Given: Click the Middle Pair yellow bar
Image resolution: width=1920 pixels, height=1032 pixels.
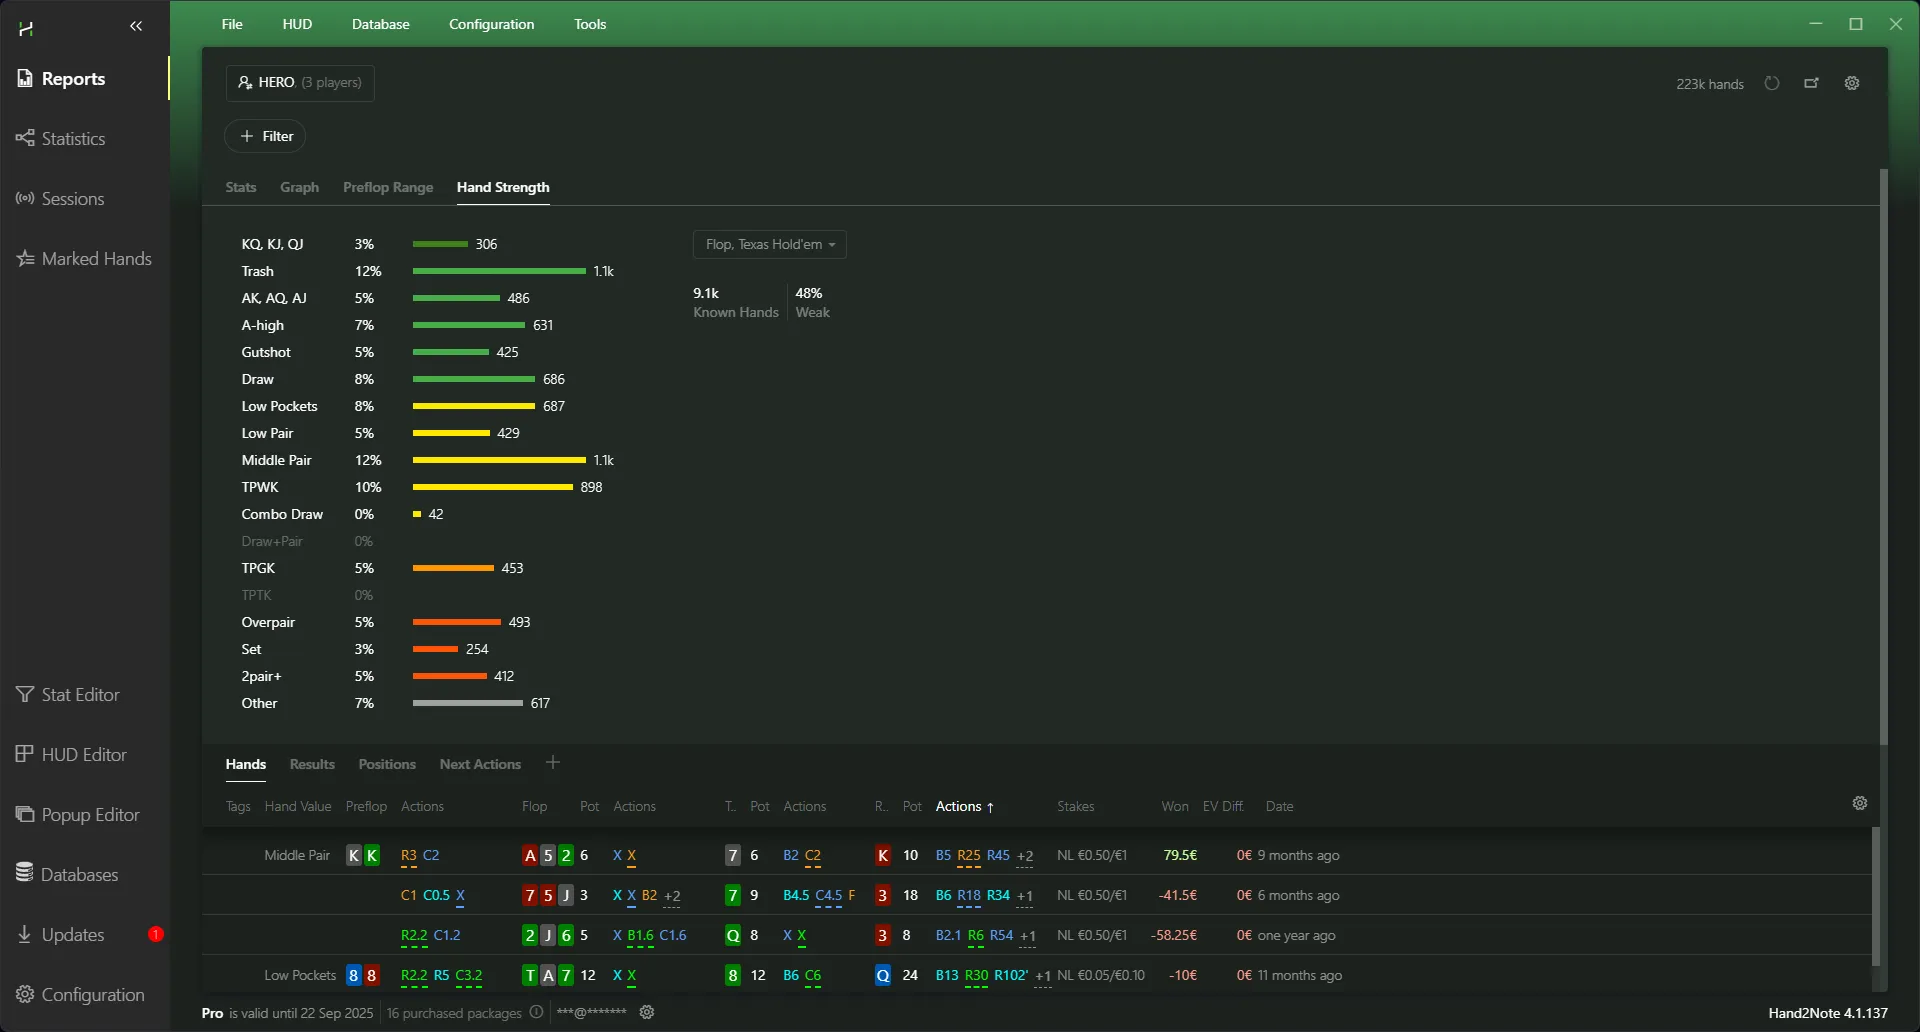Looking at the screenshot, I should point(498,461).
